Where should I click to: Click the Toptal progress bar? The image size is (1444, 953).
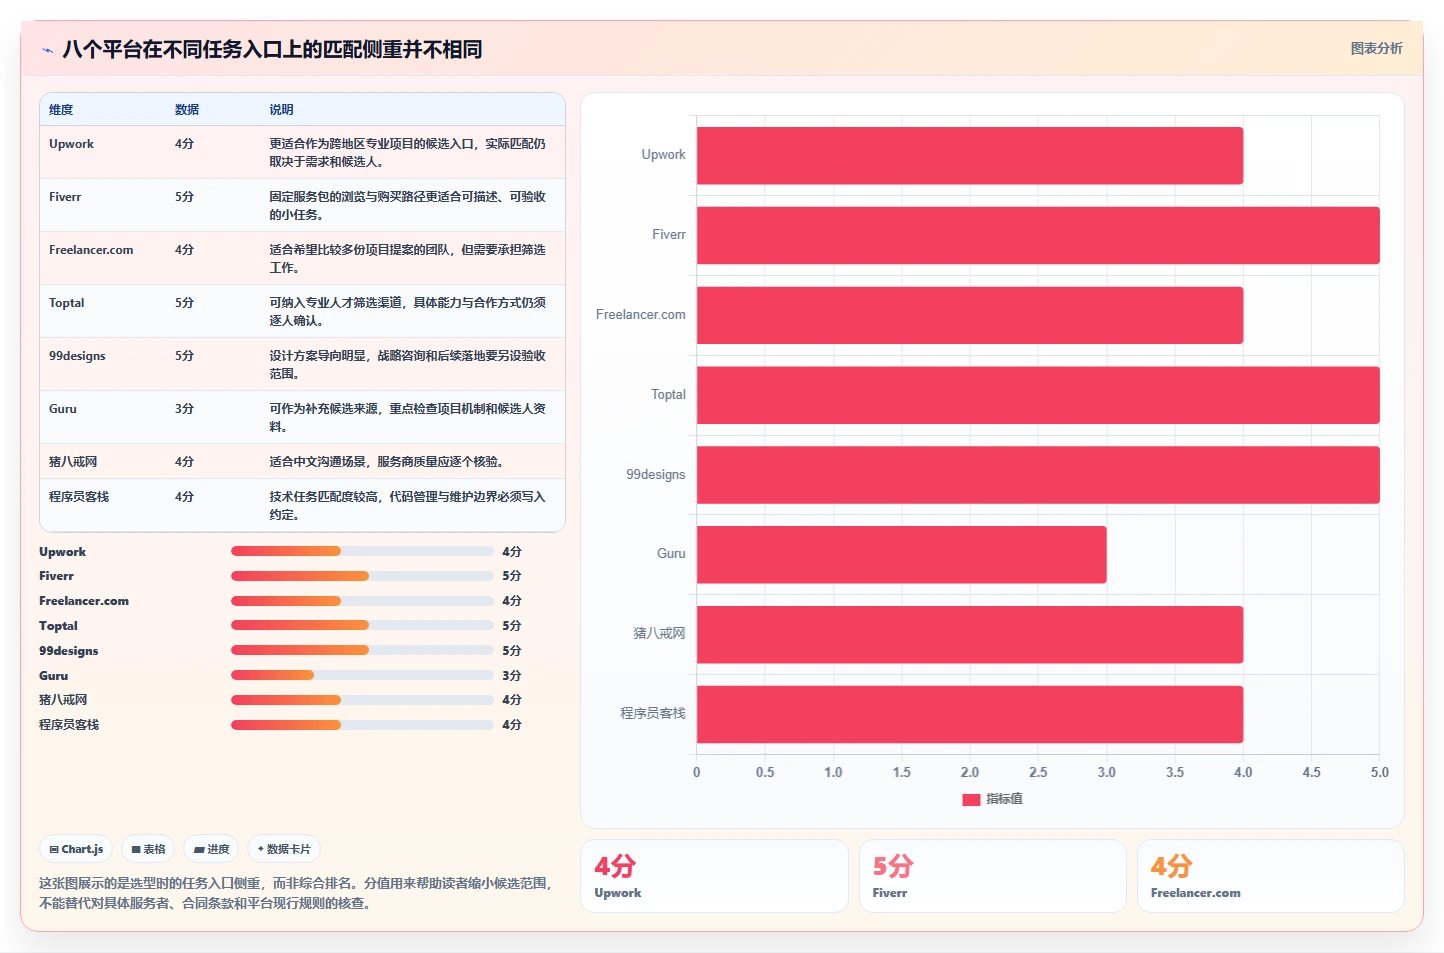tap(362, 625)
